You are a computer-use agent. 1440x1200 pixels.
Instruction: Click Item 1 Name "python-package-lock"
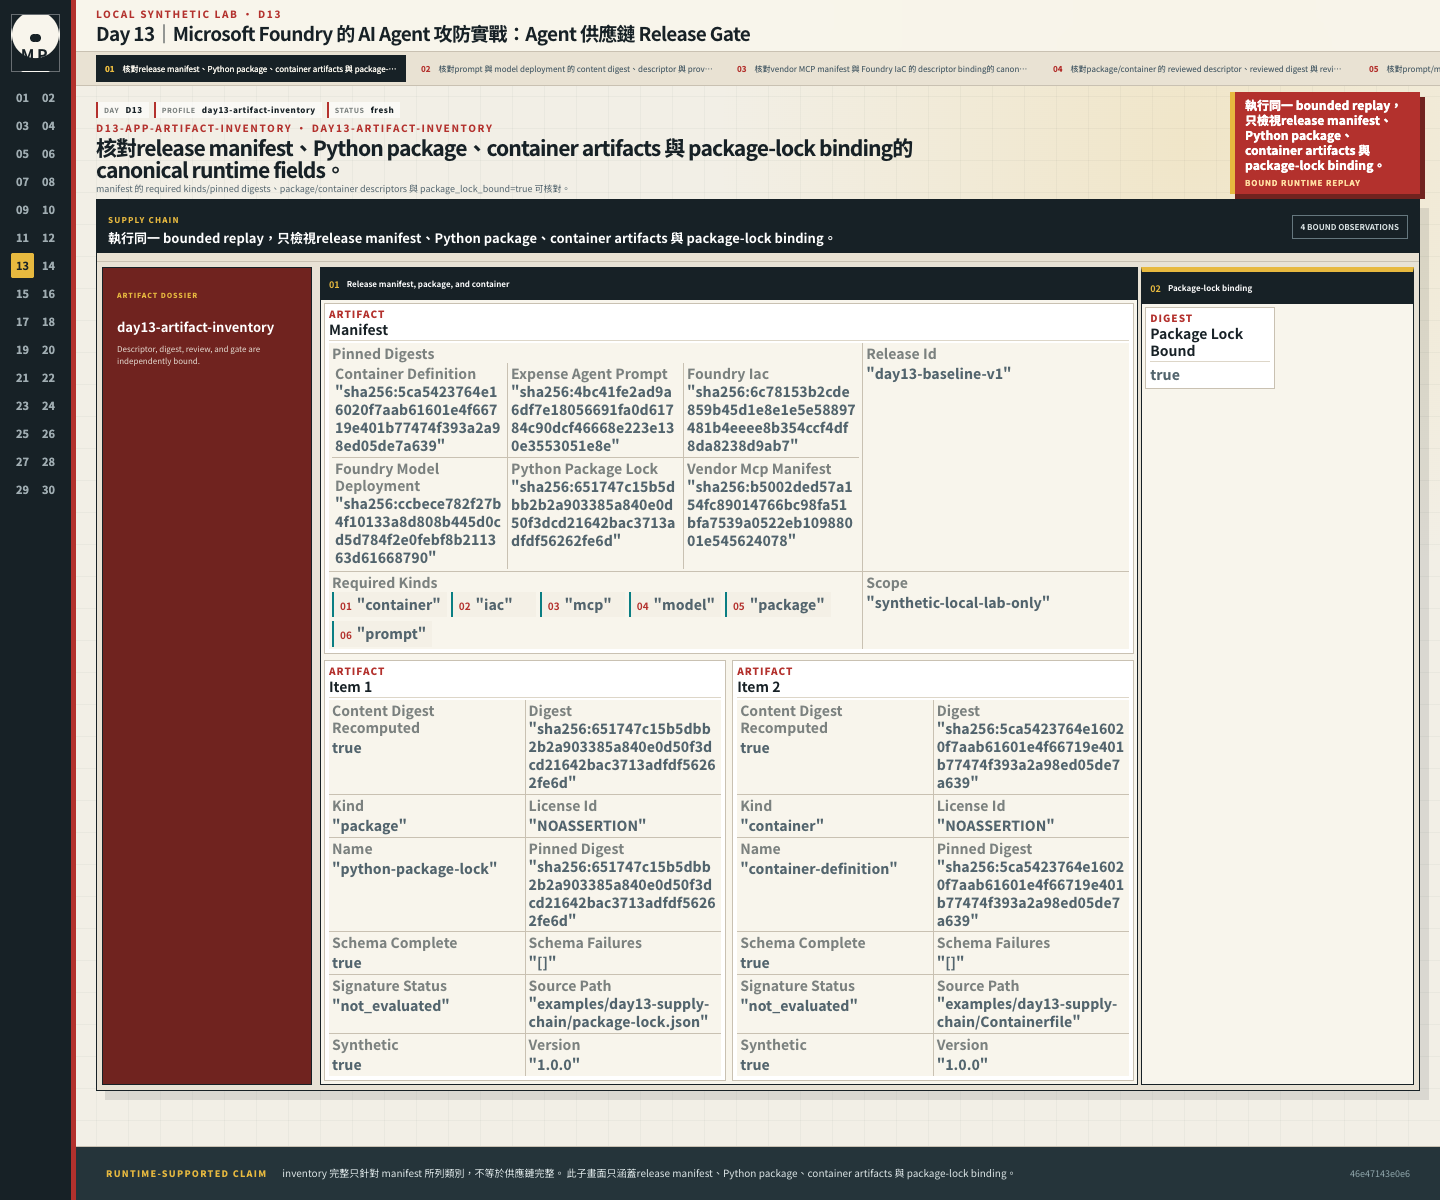click(415, 869)
